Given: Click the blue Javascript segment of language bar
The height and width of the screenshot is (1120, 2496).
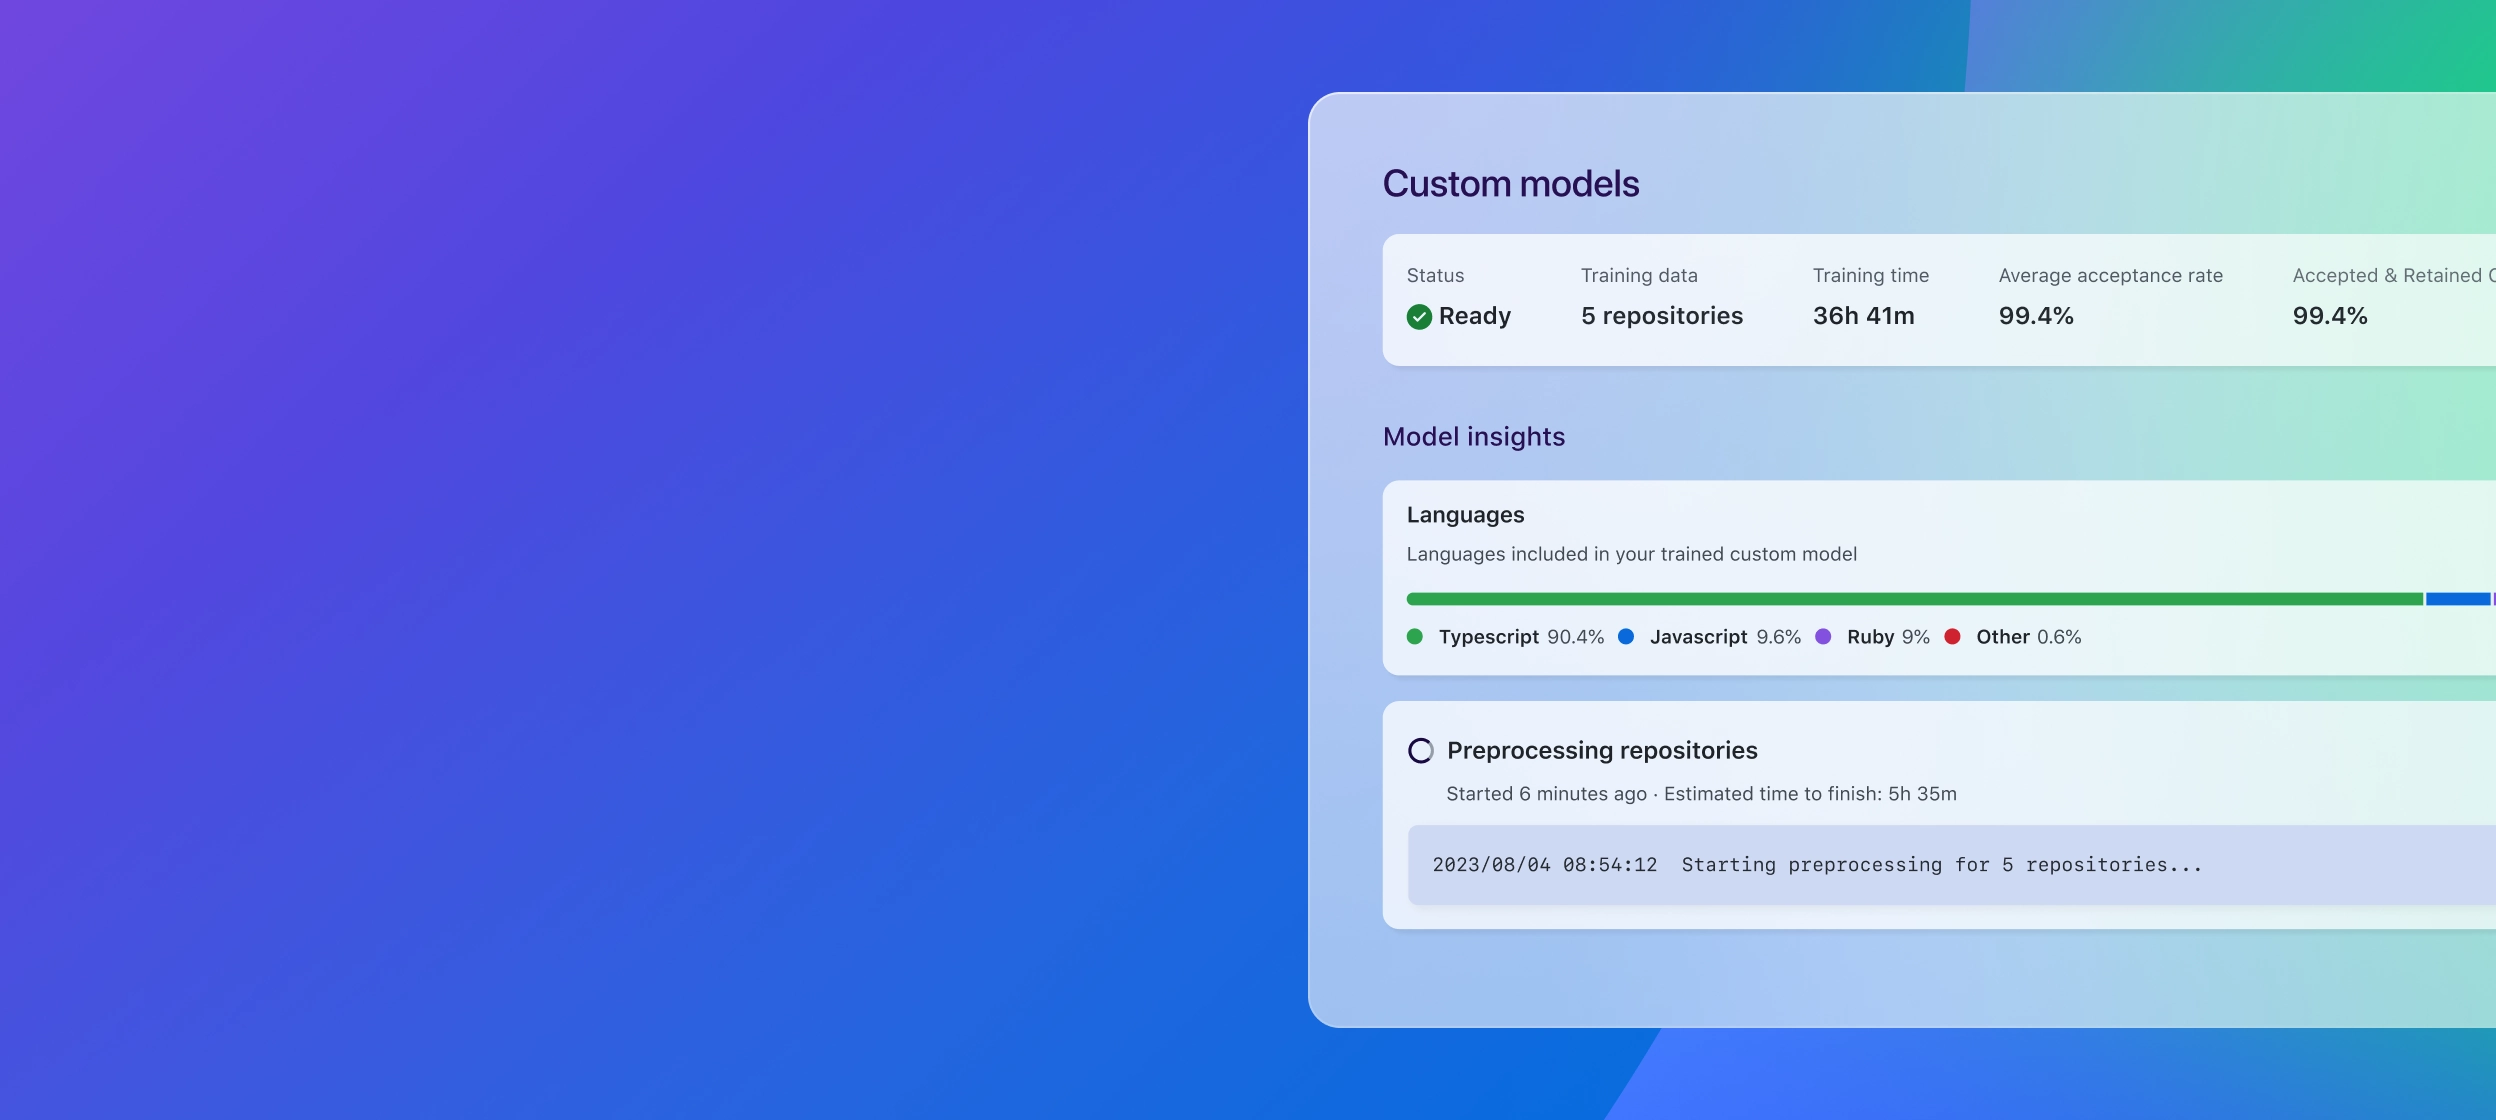Looking at the screenshot, I should point(2457,599).
